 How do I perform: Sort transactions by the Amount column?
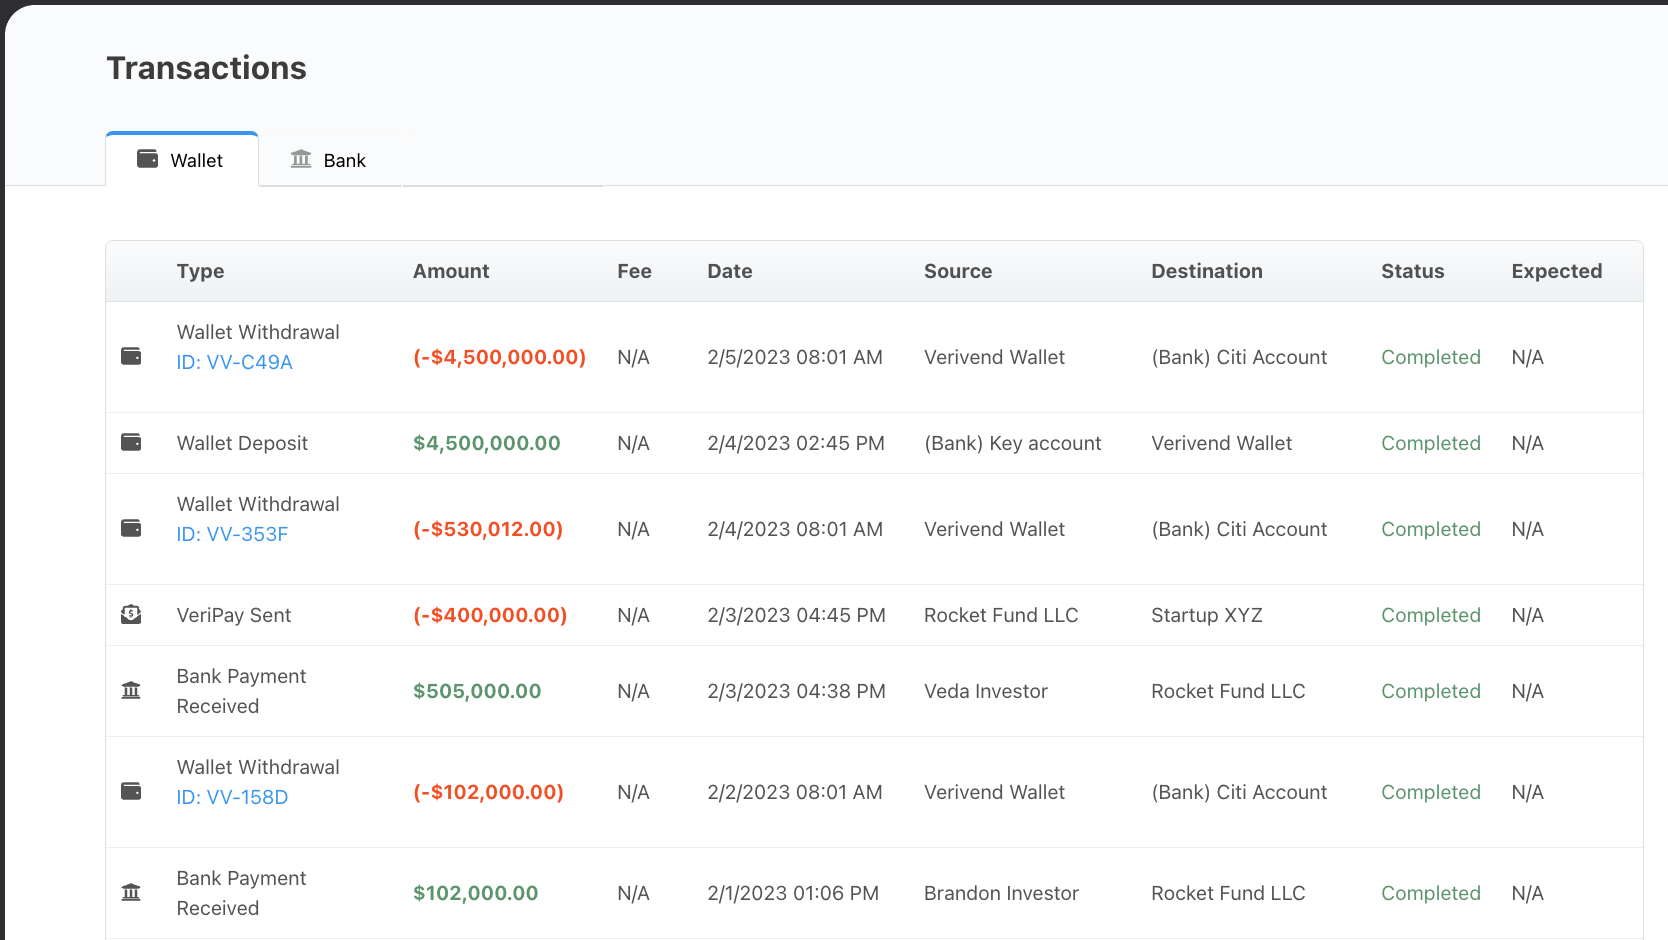[x=451, y=271]
